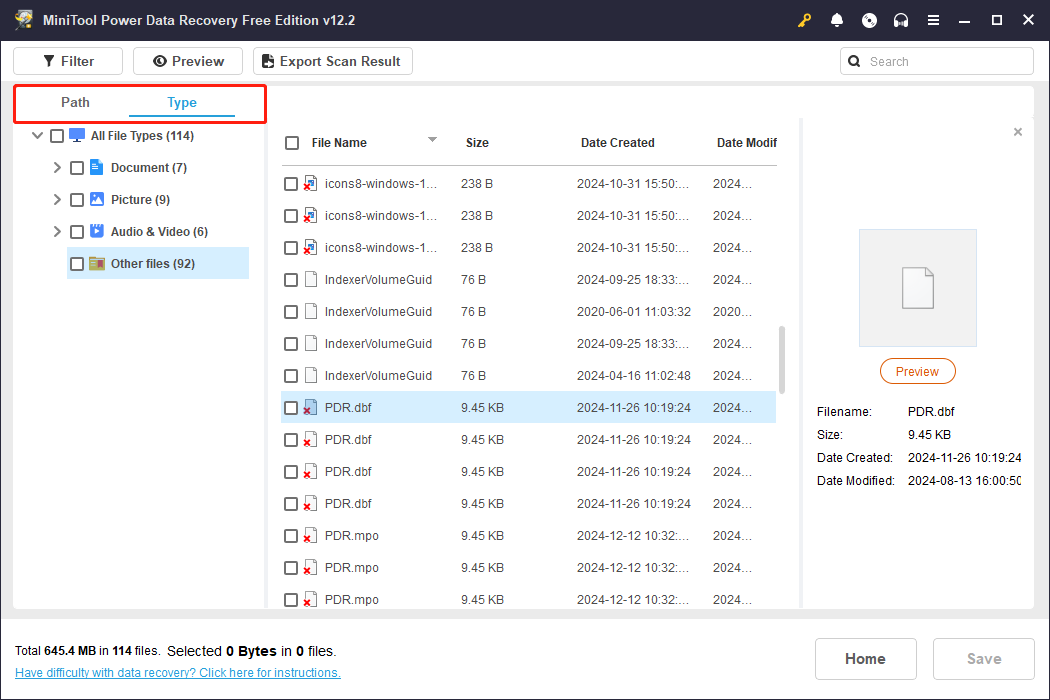Select the Other files (92) tree row
The width and height of the screenshot is (1050, 700).
pos(158,263)
